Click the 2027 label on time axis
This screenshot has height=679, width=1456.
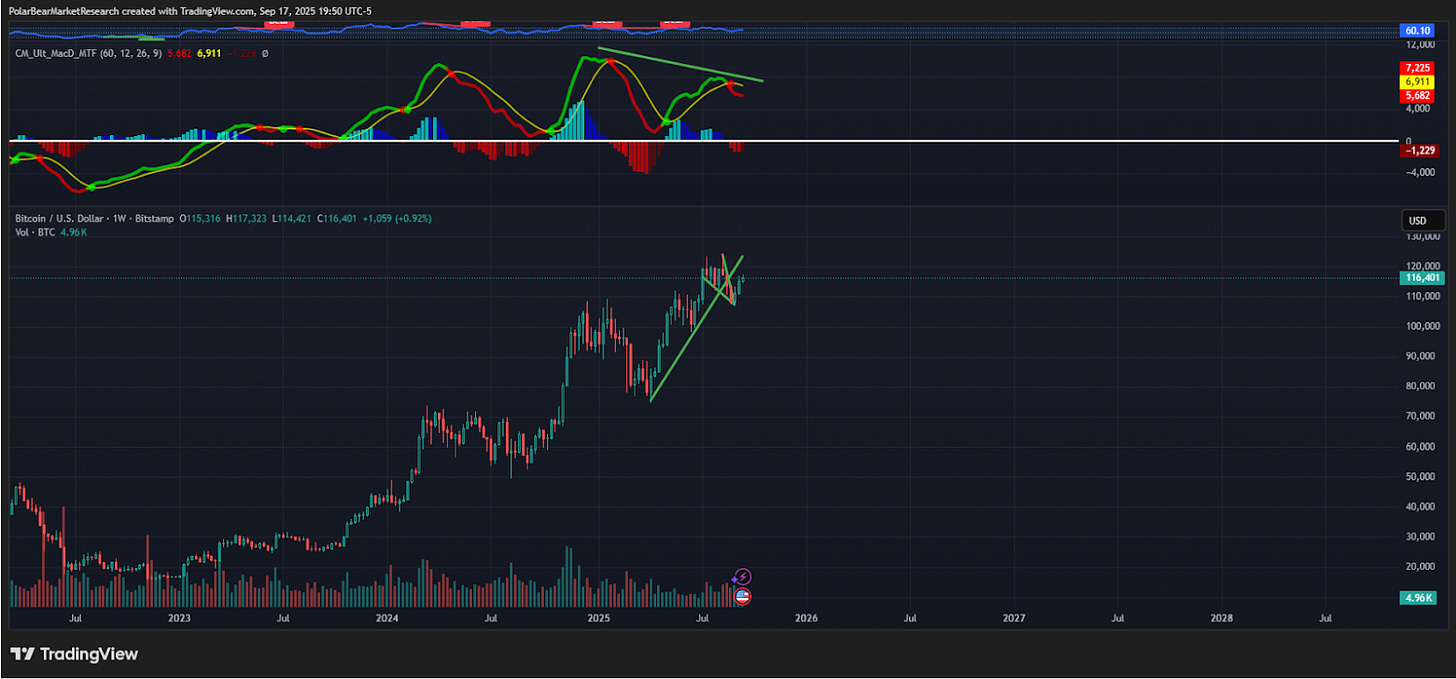1014,619
